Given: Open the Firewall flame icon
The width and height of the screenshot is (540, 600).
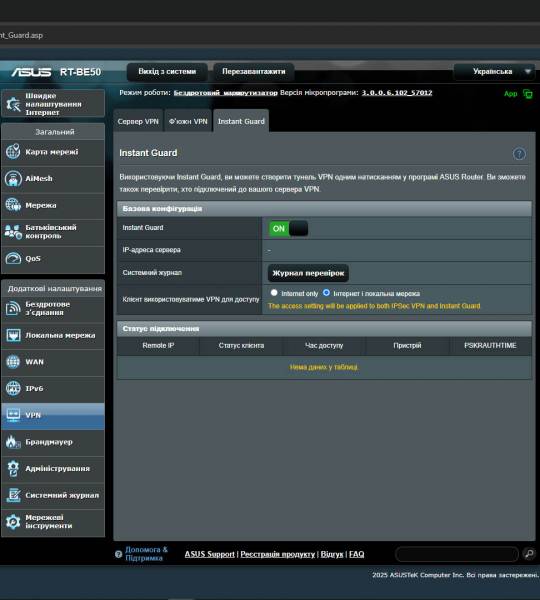Looking at the screenshot, I should pos(13,442).
